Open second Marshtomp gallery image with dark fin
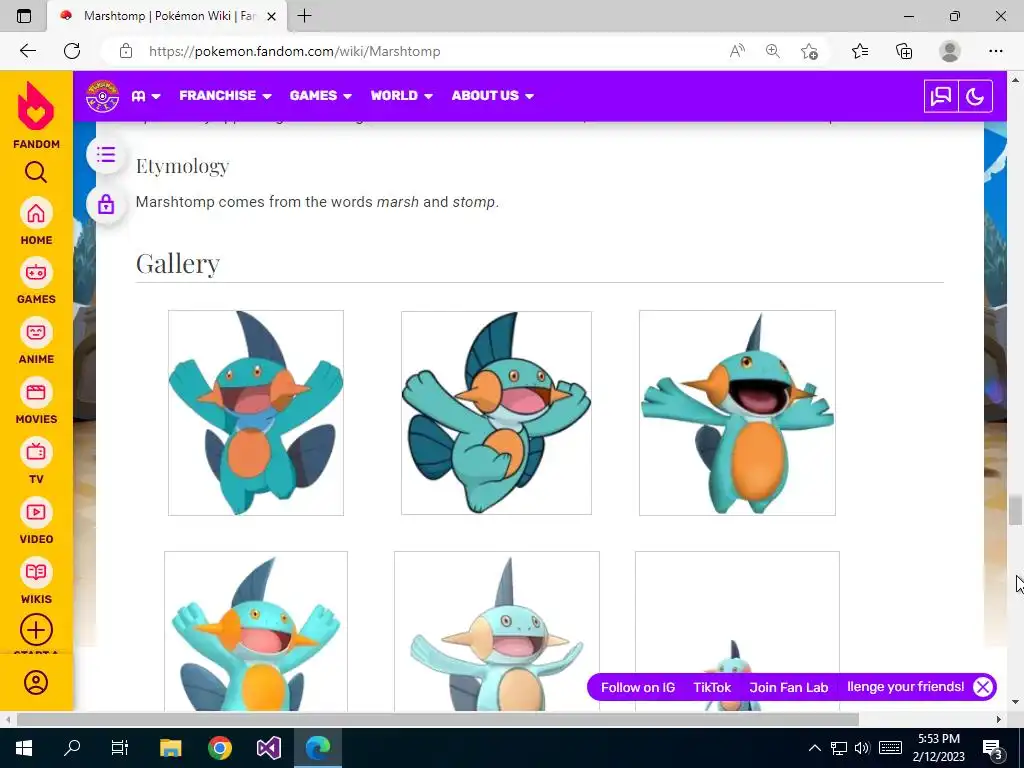 [496, 413]
